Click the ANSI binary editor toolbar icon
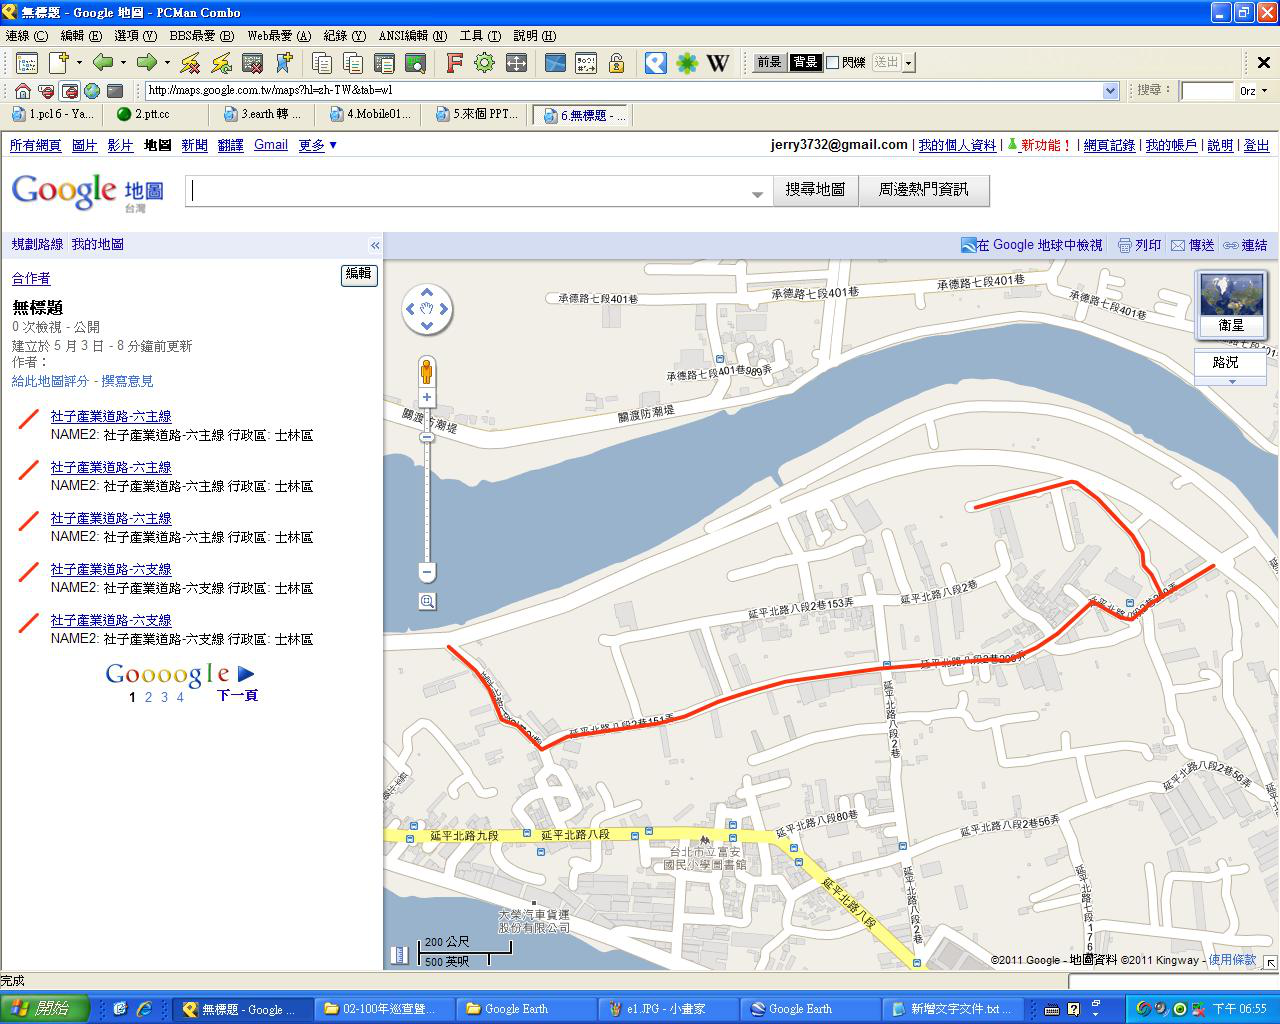The height and width of the screenshot is (1024, 1280). tap(586, 63)
